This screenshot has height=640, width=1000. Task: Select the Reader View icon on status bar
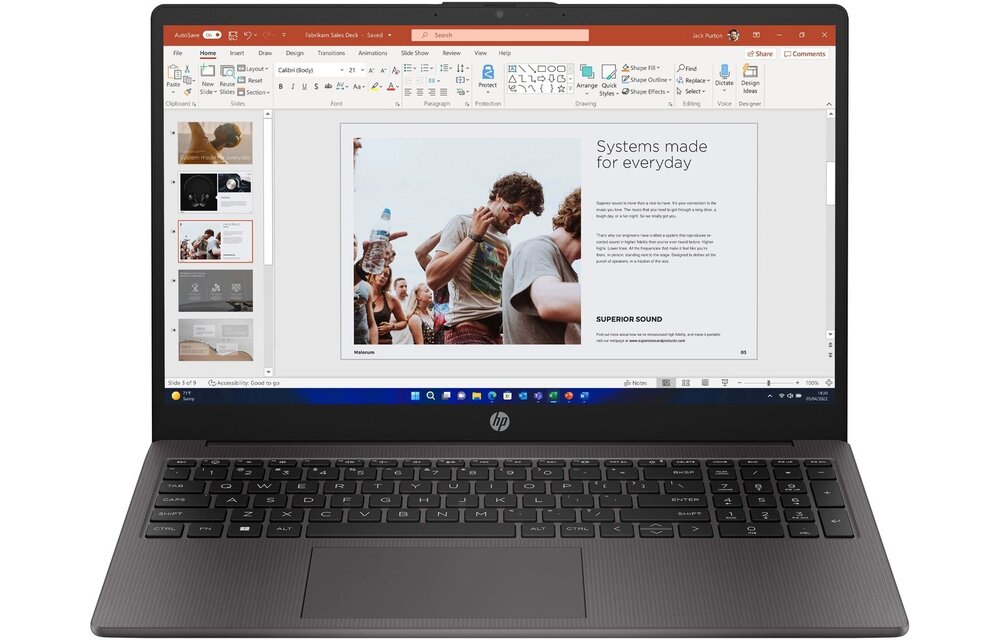pyautogui.click(x=705, y=382)
